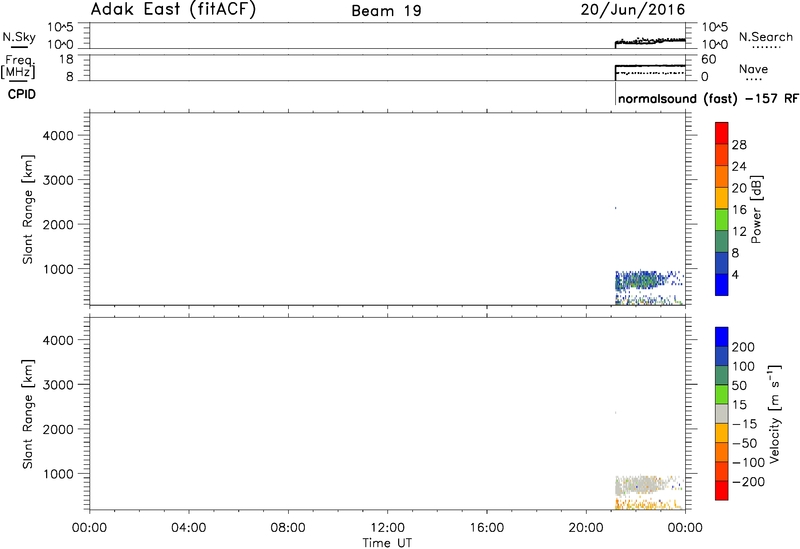
Task: Click the '28' Power colorbar value
Action: 739,145
